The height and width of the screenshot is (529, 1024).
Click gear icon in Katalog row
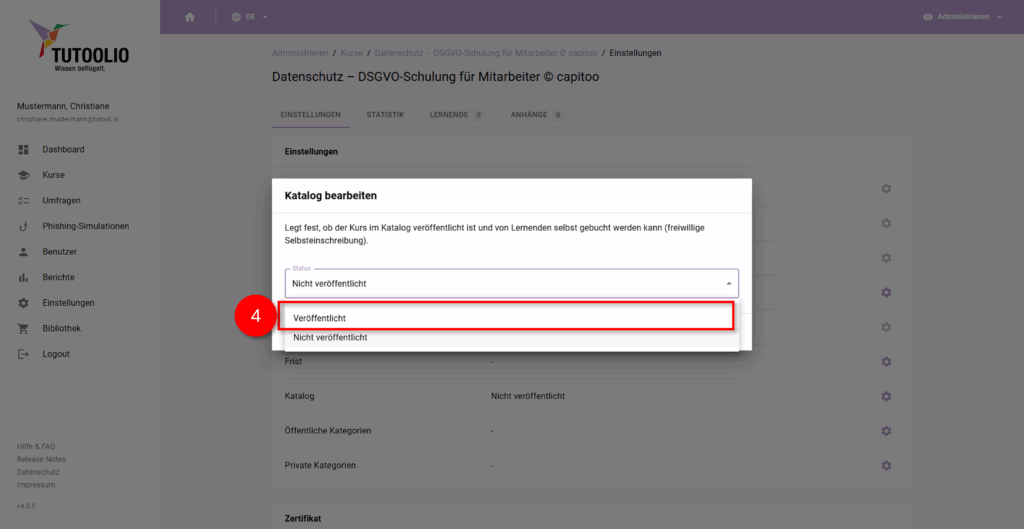tap(886, 396)
